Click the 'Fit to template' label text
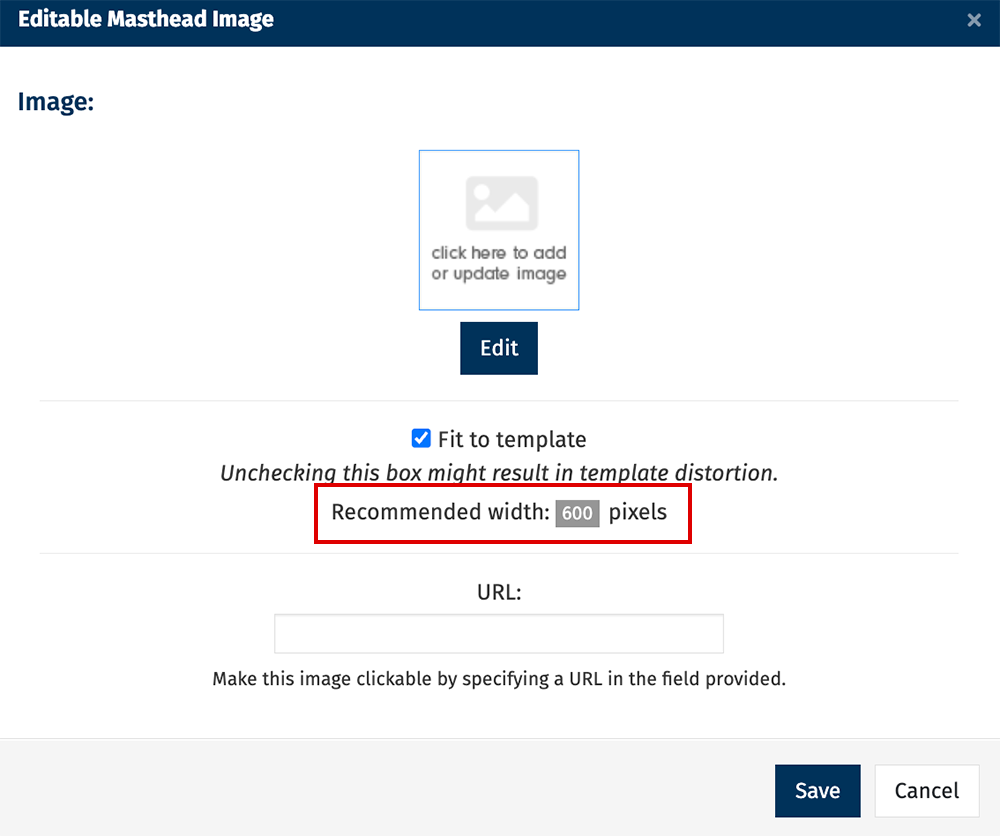The width and height of the screenshot is (1000, 836). (x=512, y=440)
